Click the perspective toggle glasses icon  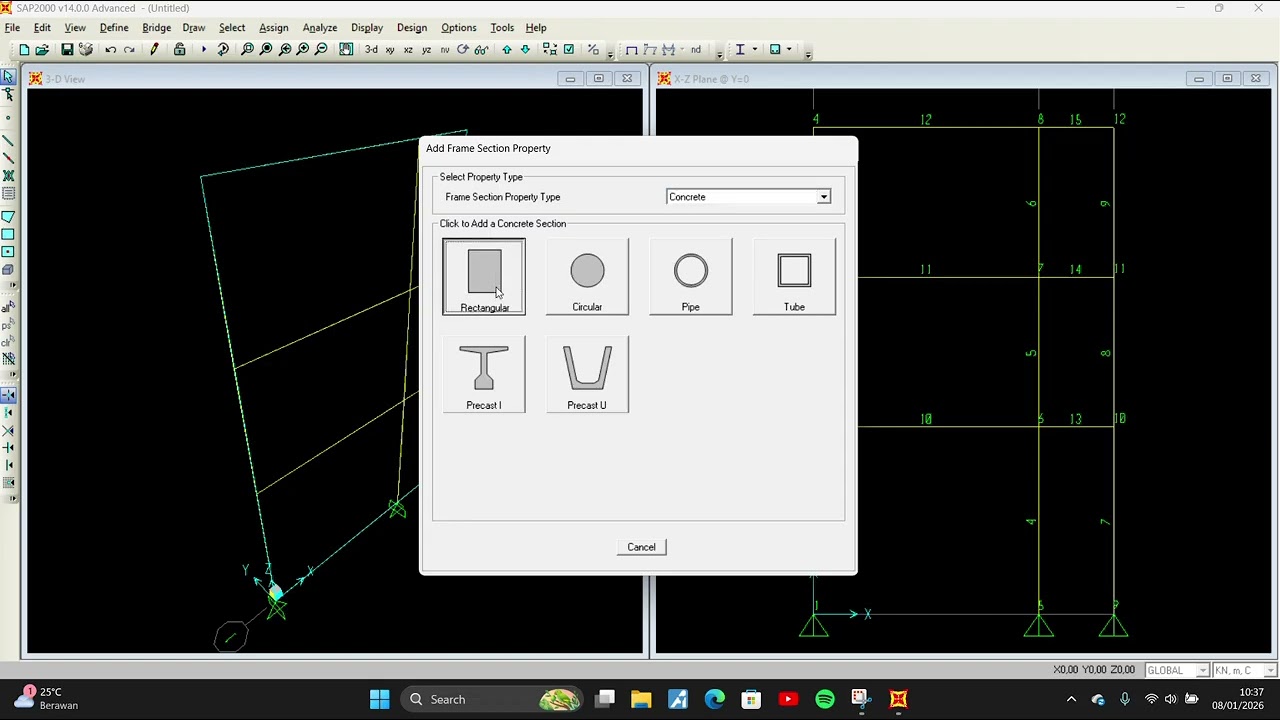pyautogui.click(x=481, y=49)
